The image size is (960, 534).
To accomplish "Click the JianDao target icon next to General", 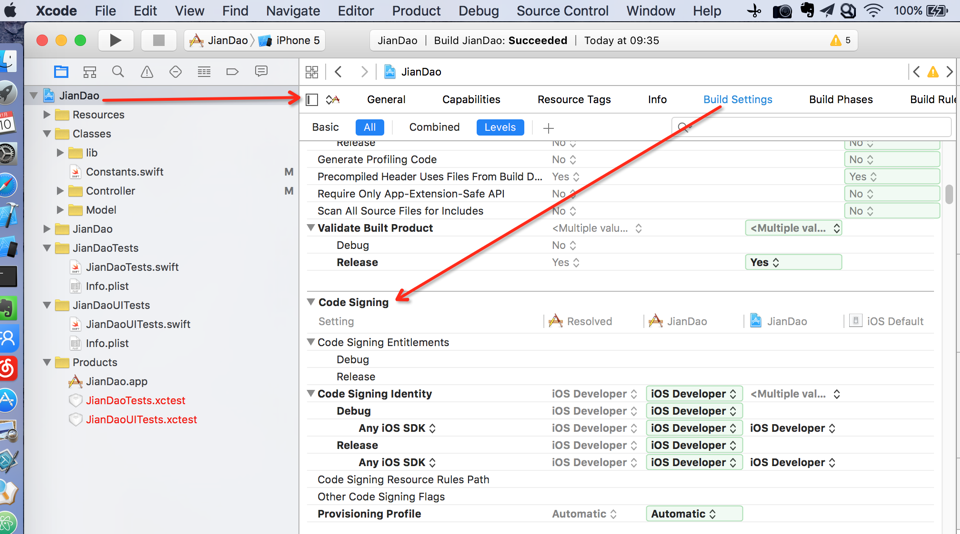I will pos(332,99).
